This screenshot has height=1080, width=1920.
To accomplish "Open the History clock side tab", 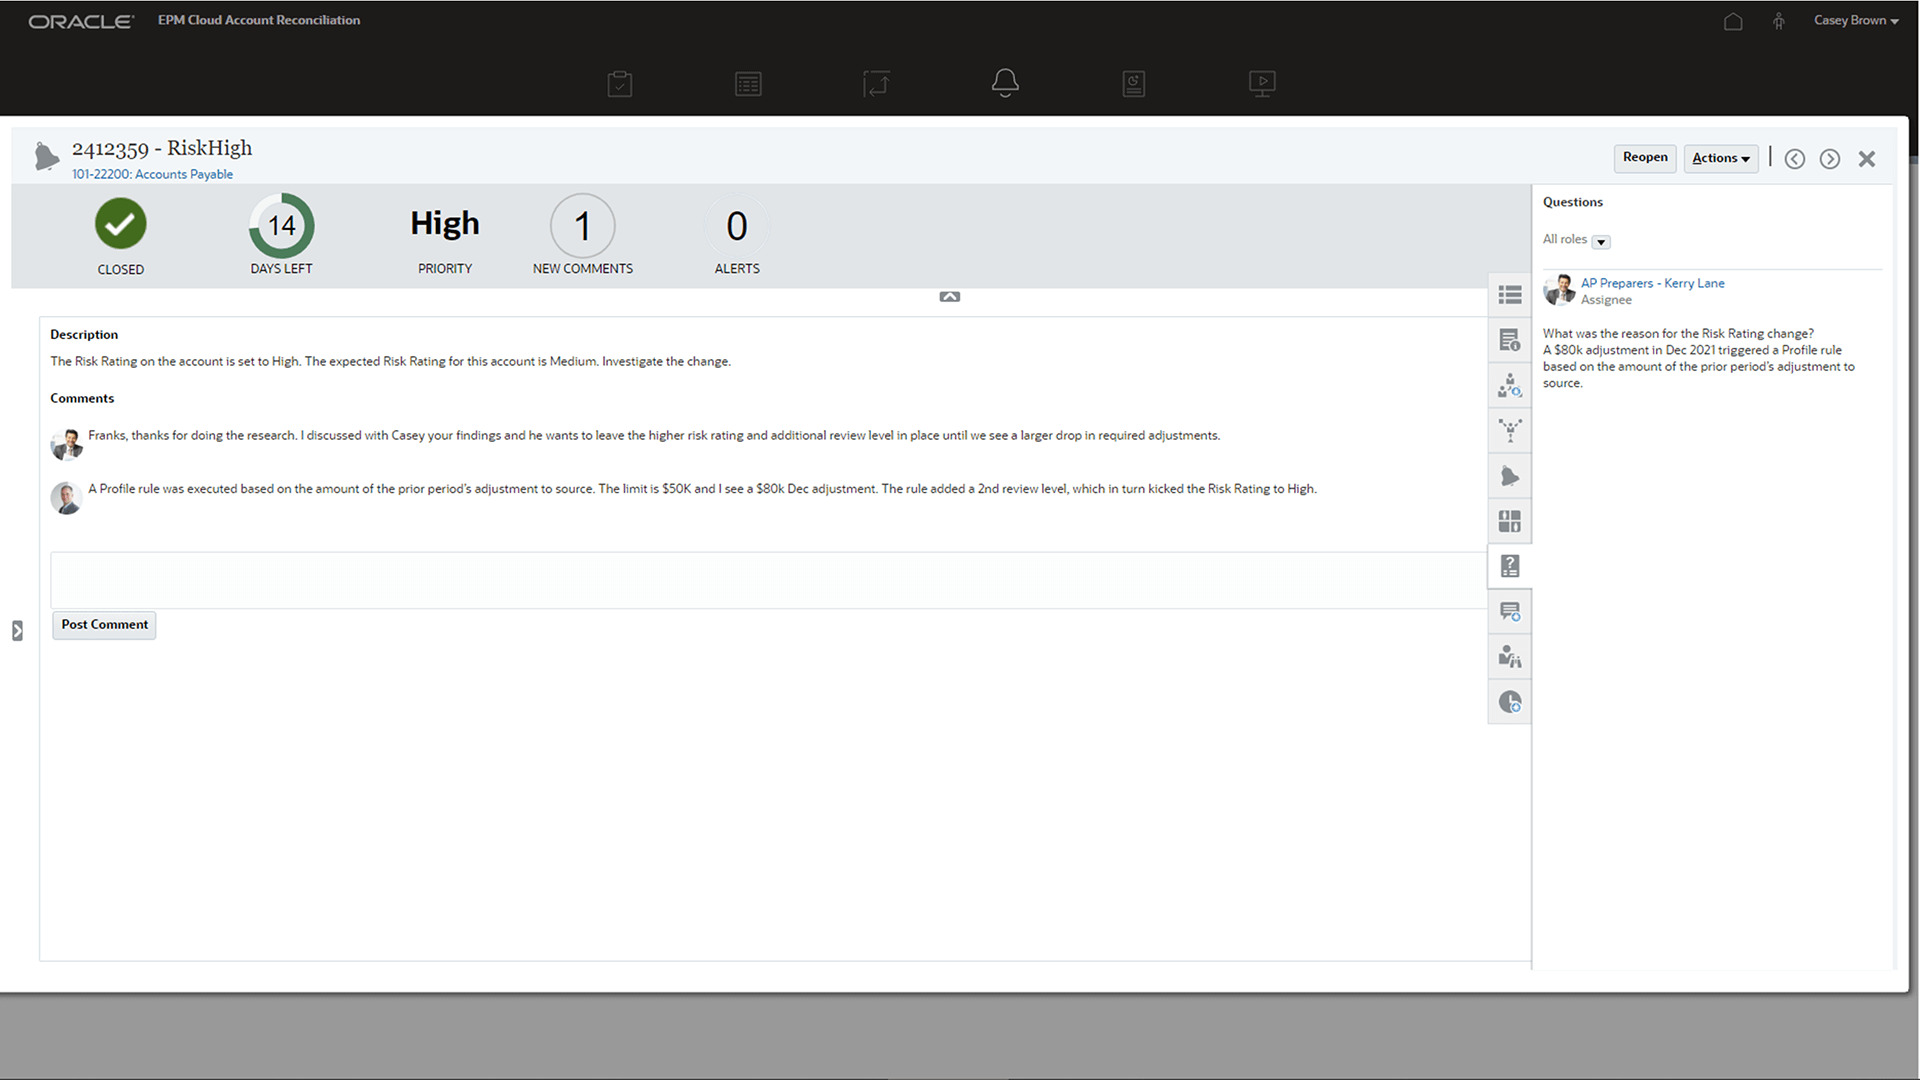I will click(1510, 702).
